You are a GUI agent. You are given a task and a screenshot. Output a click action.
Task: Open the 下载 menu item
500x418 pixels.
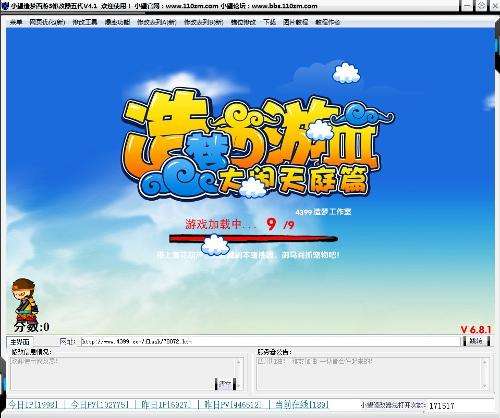pos(269,22)
